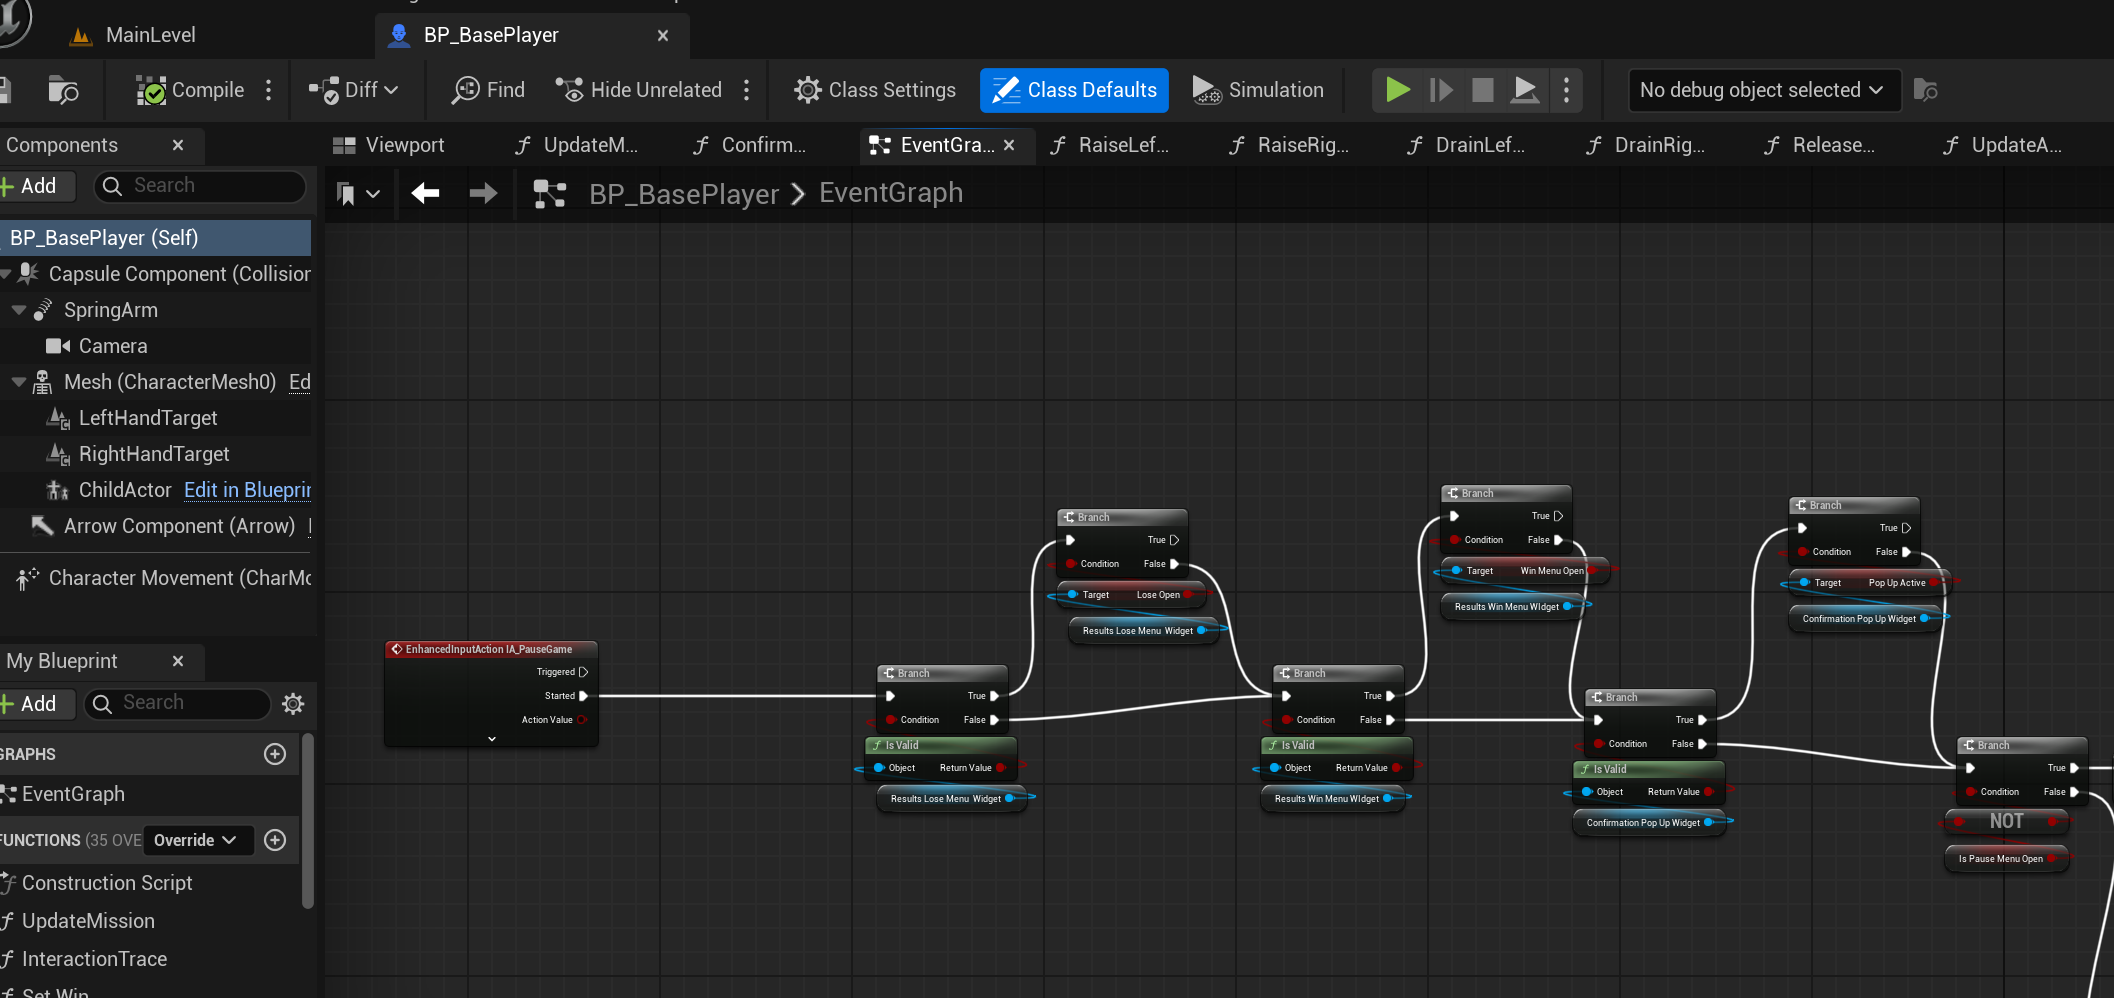Stop the play session

tap(1483, 90)
